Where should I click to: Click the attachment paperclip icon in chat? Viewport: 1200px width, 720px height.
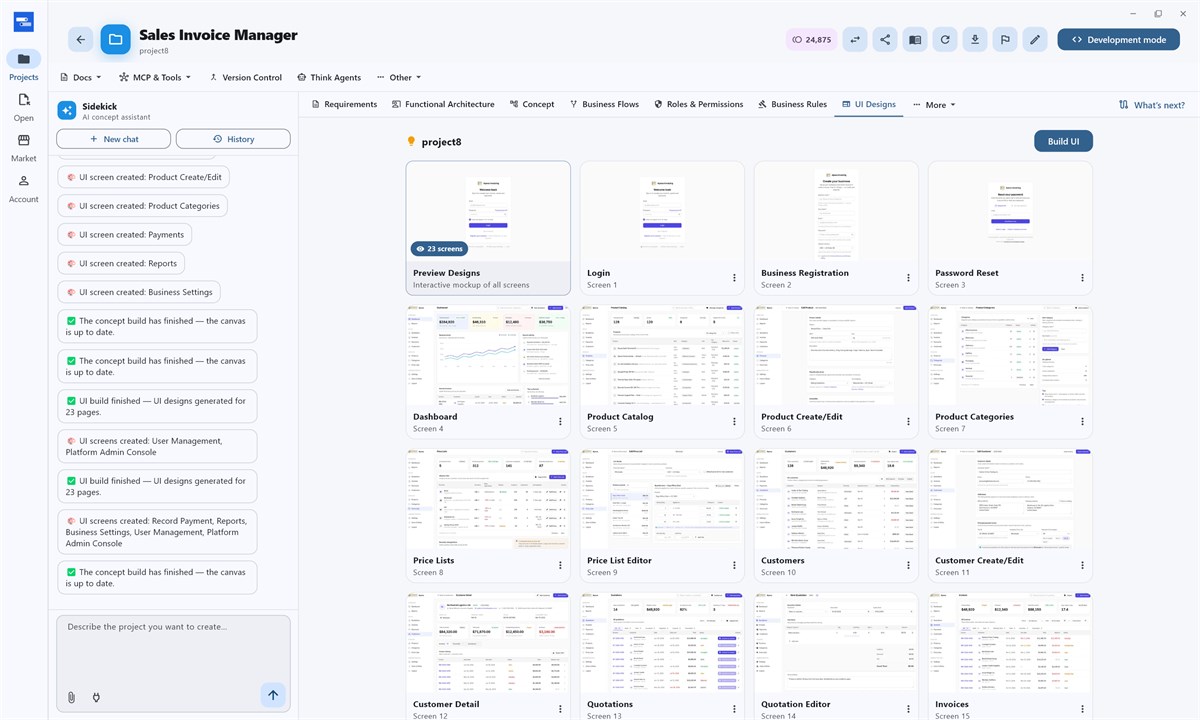coord(71,697)
